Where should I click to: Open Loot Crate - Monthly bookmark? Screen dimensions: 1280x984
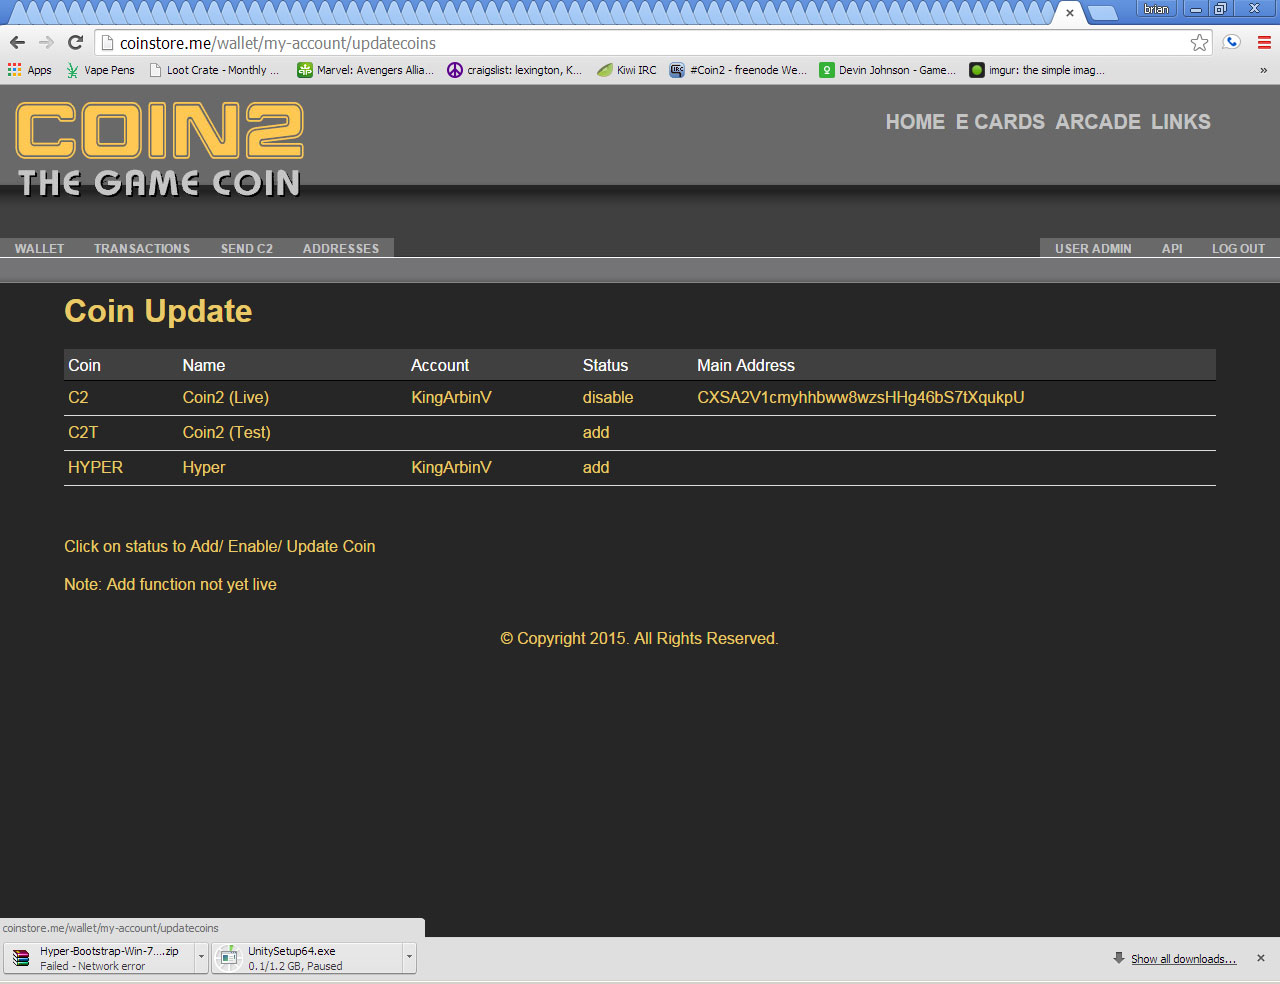pyautogui.click(x=214, y=70)
